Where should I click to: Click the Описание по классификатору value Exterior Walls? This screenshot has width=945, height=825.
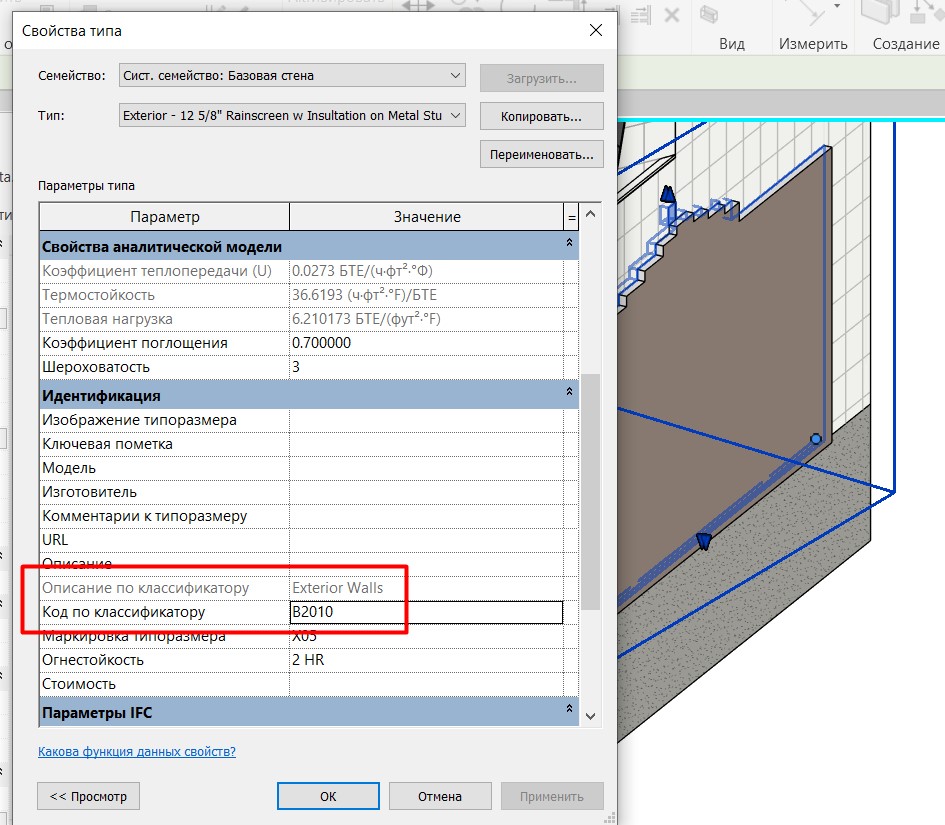(x=426, y=588)
